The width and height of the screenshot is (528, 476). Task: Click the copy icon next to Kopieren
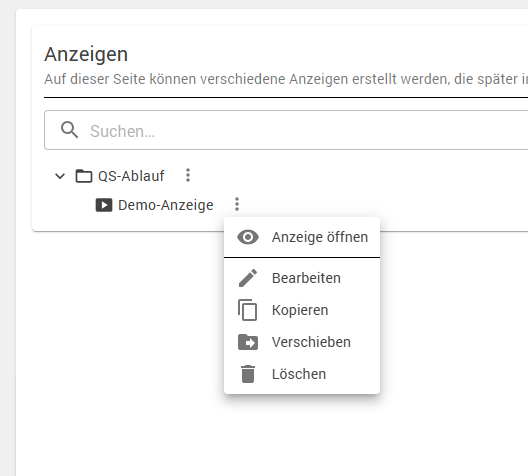tap(248, 310)
